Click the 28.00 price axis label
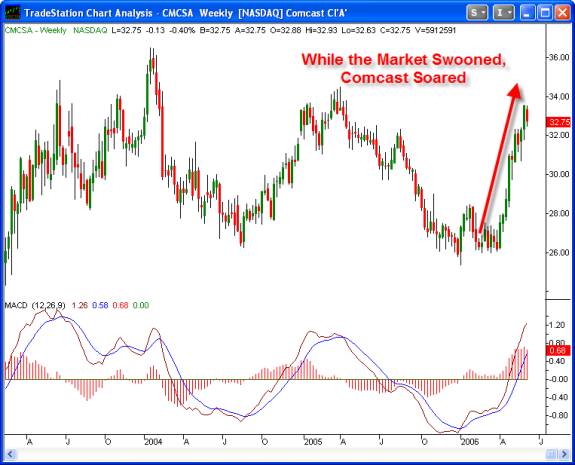575x465 pixels. [559, 213]
